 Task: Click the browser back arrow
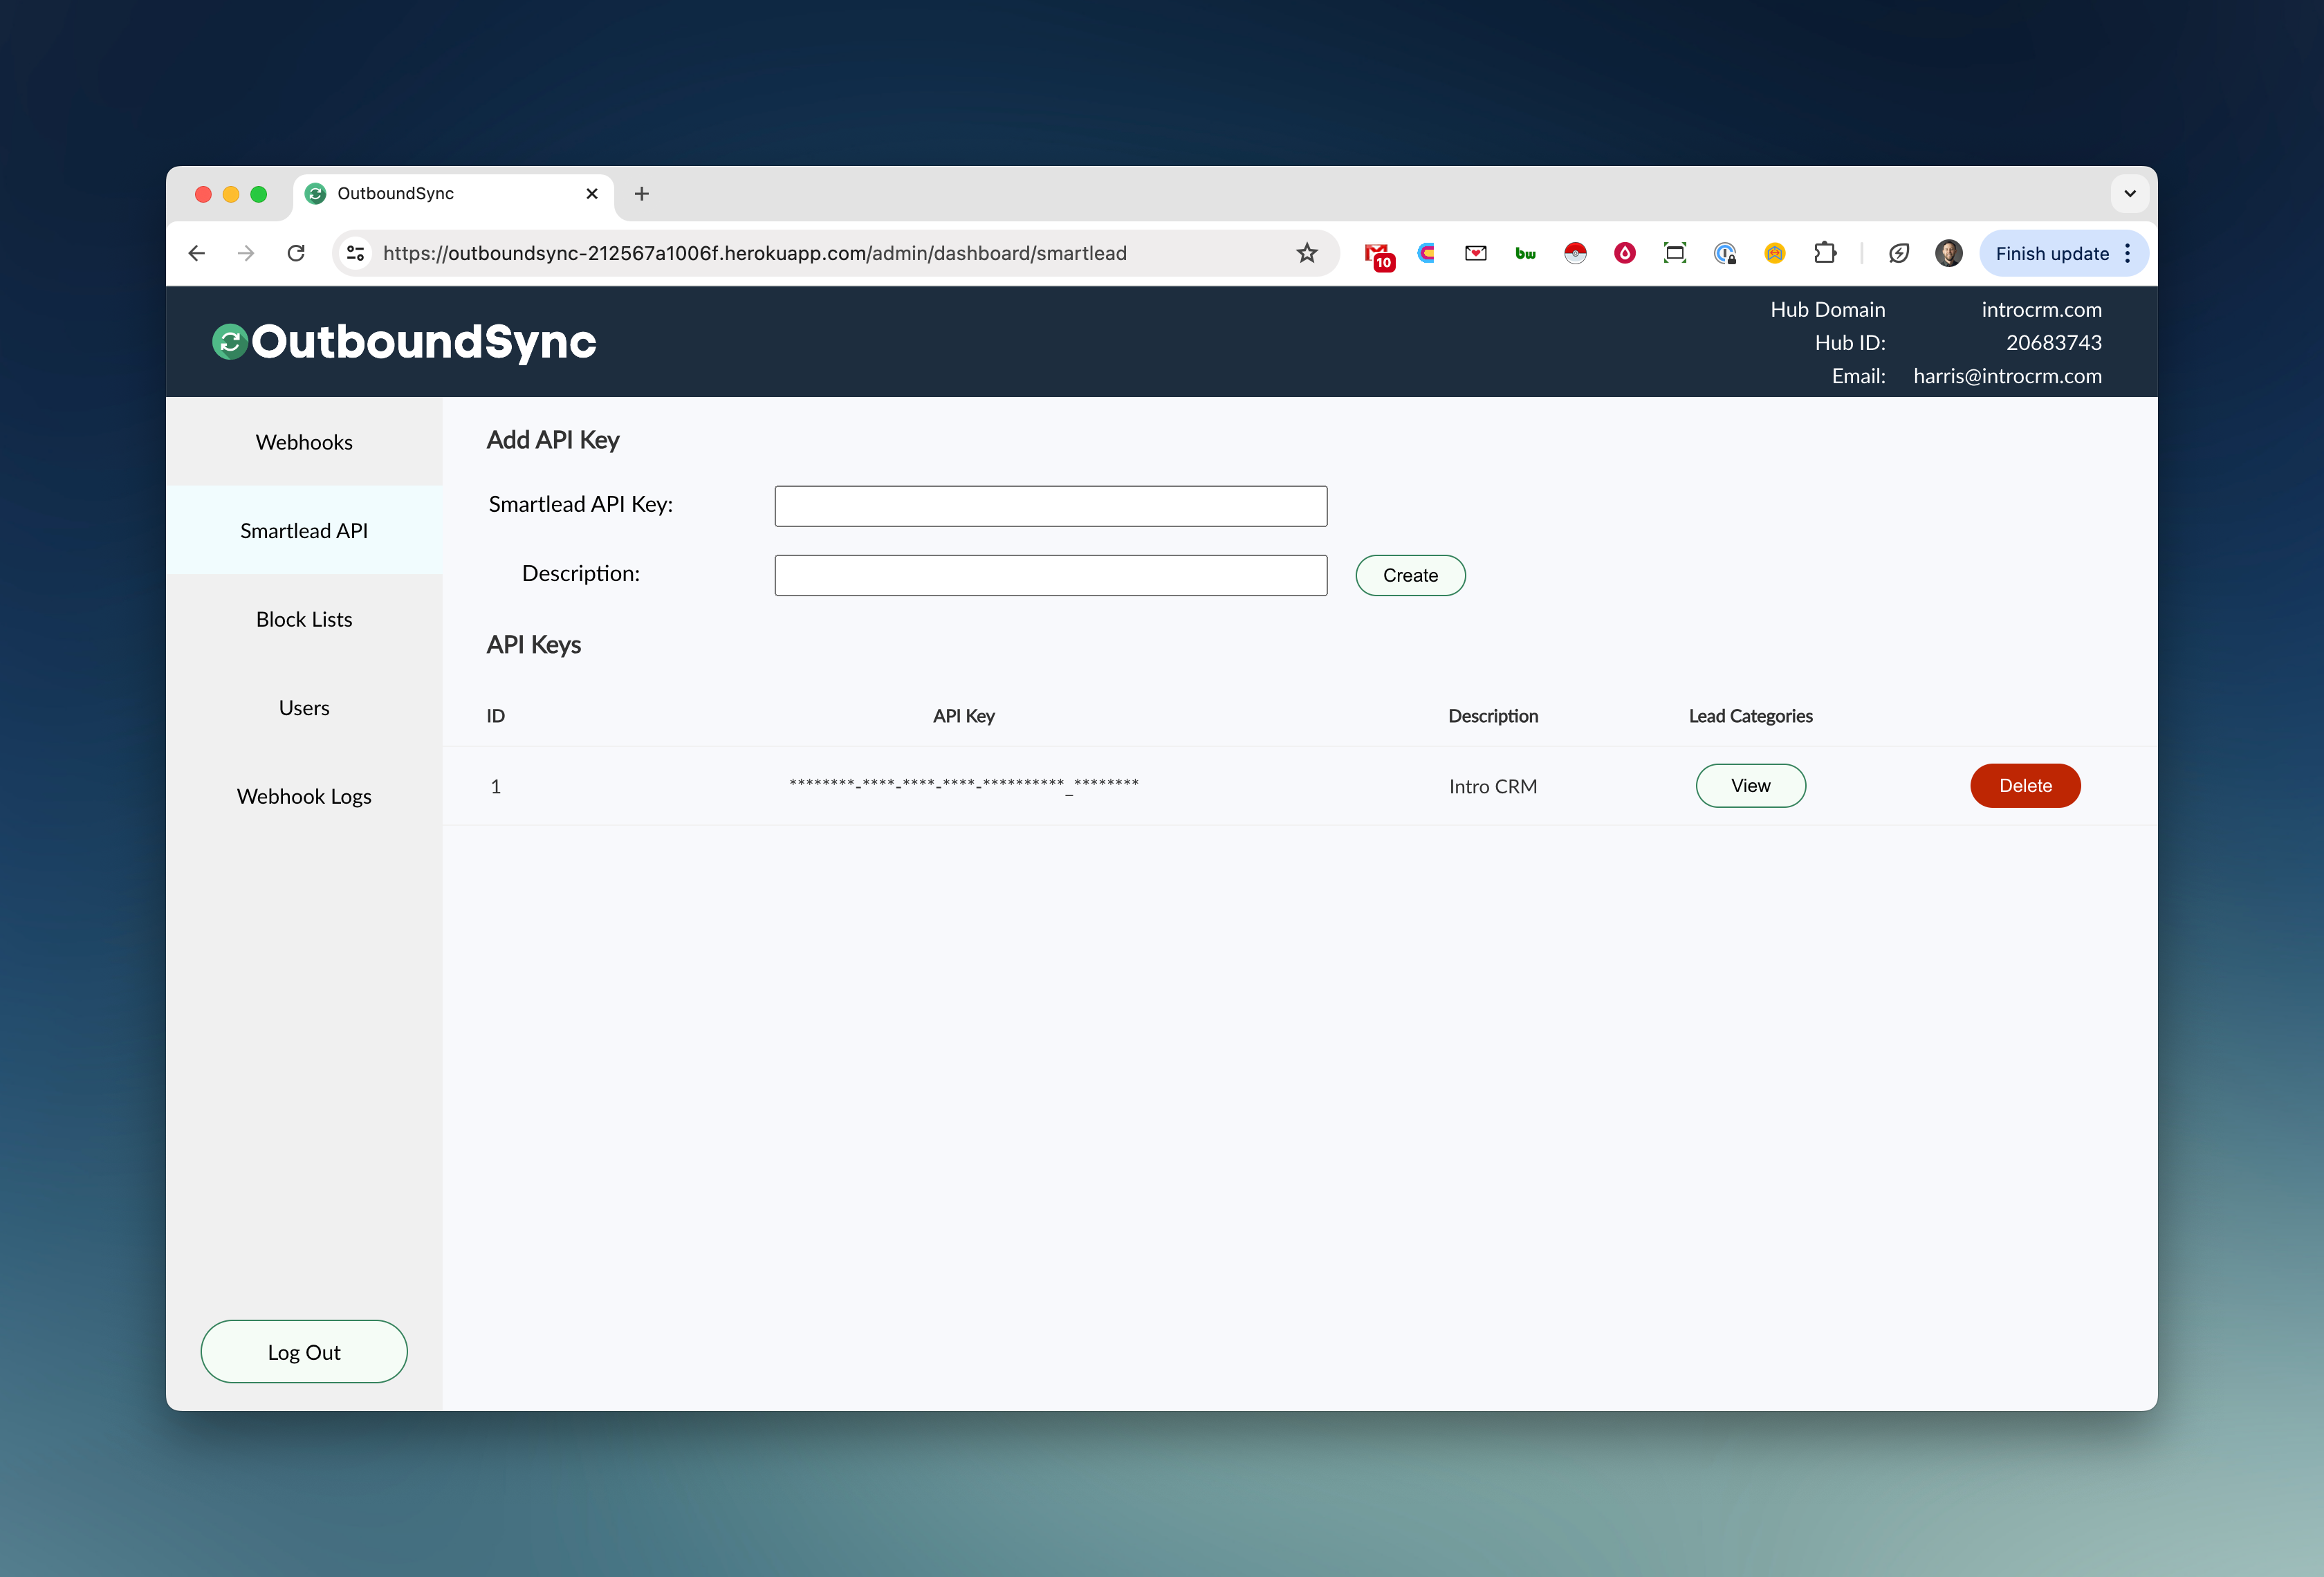(197, 253)
